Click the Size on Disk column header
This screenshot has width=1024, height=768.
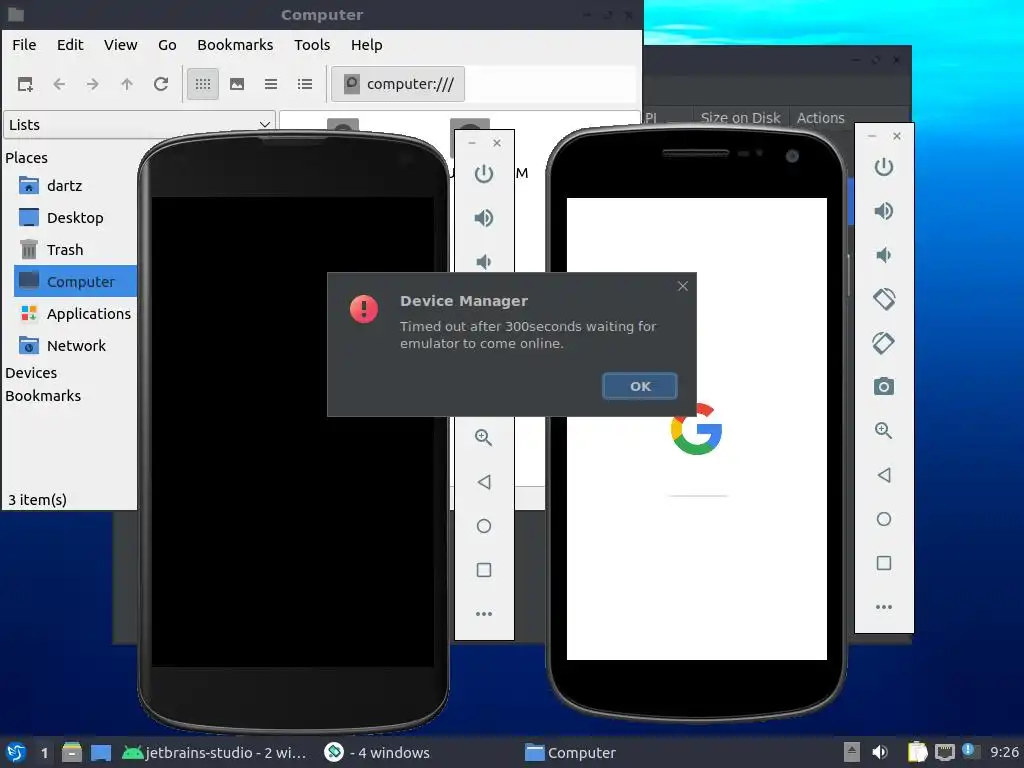click(741, 118)
